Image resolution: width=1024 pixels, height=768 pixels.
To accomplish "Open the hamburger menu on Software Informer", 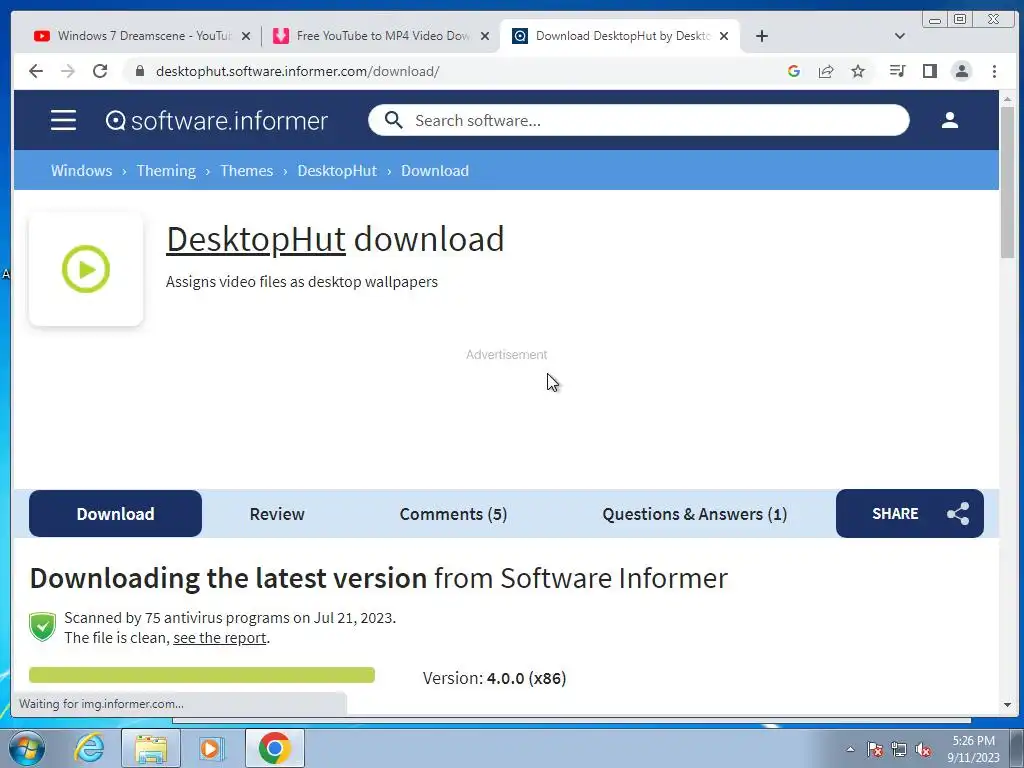I will (63, 120).
